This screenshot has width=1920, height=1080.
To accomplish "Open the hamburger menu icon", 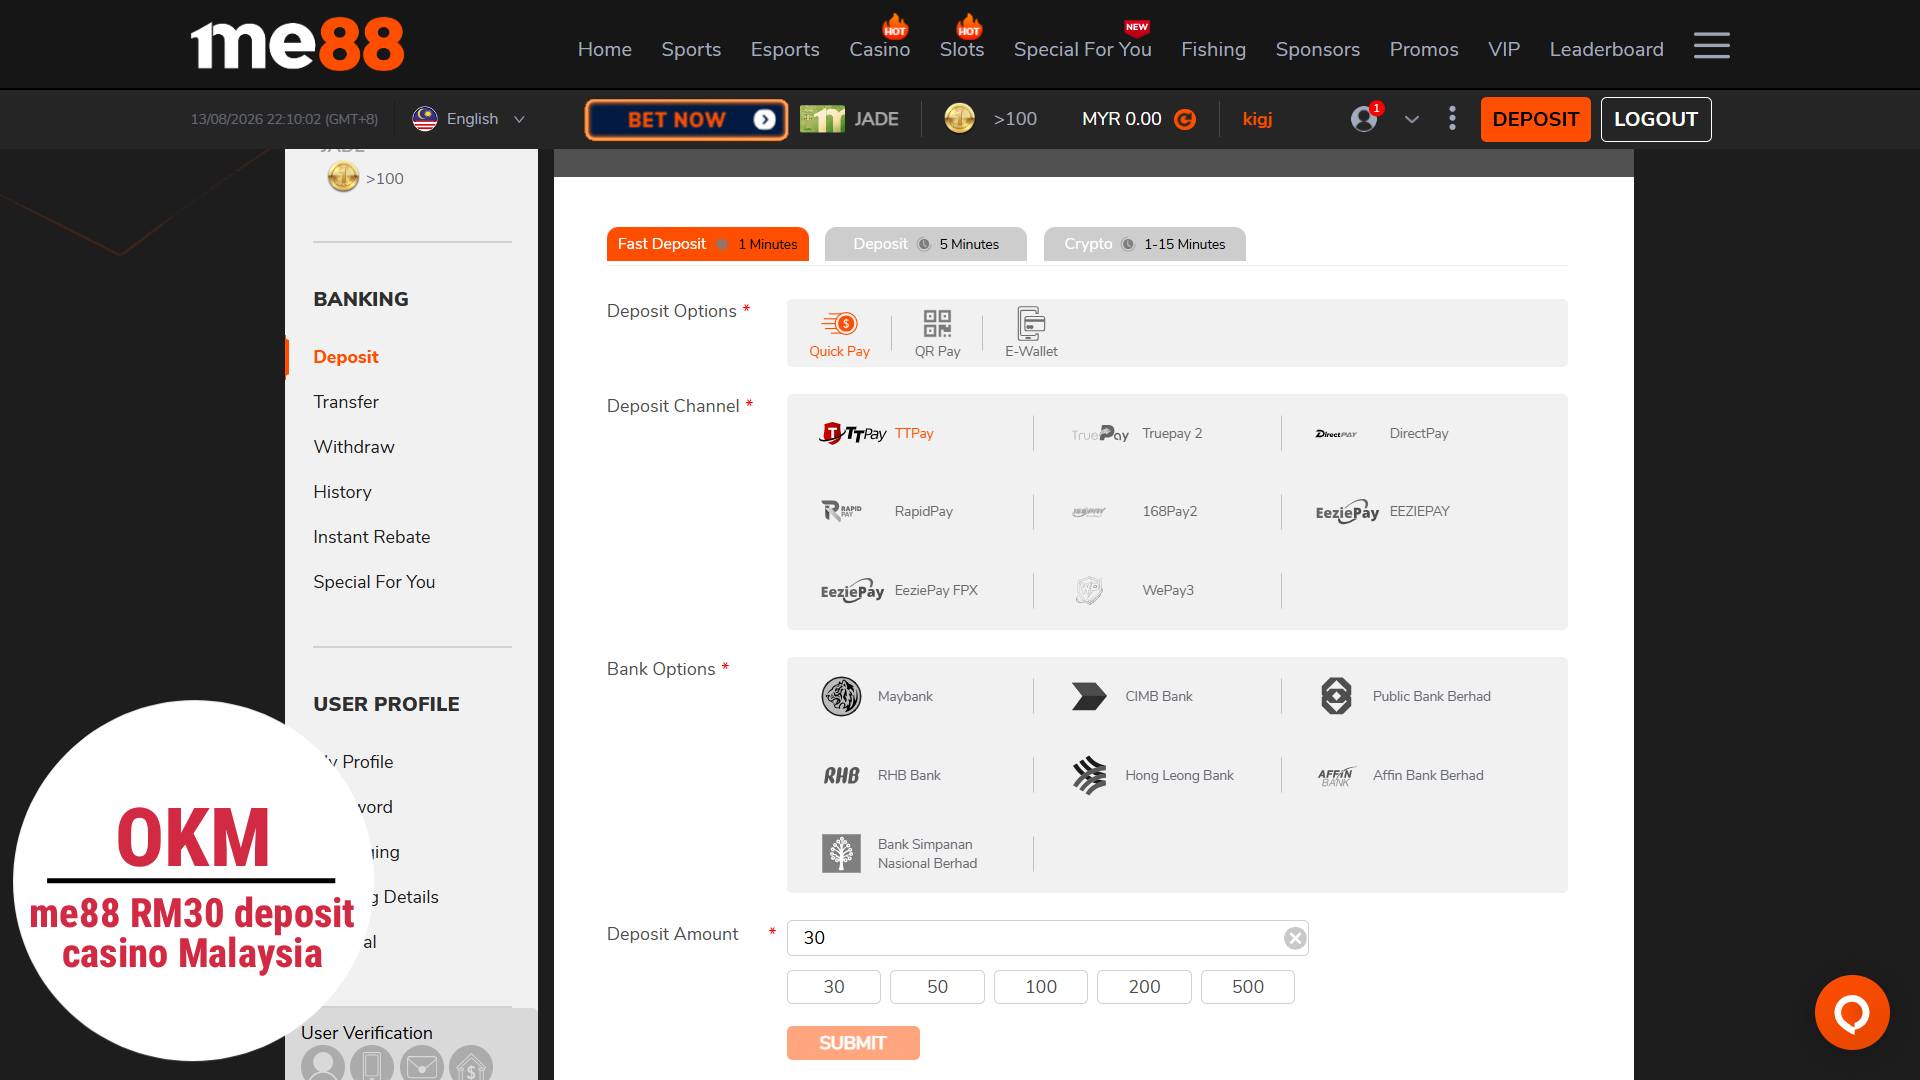I will 1711,46.
